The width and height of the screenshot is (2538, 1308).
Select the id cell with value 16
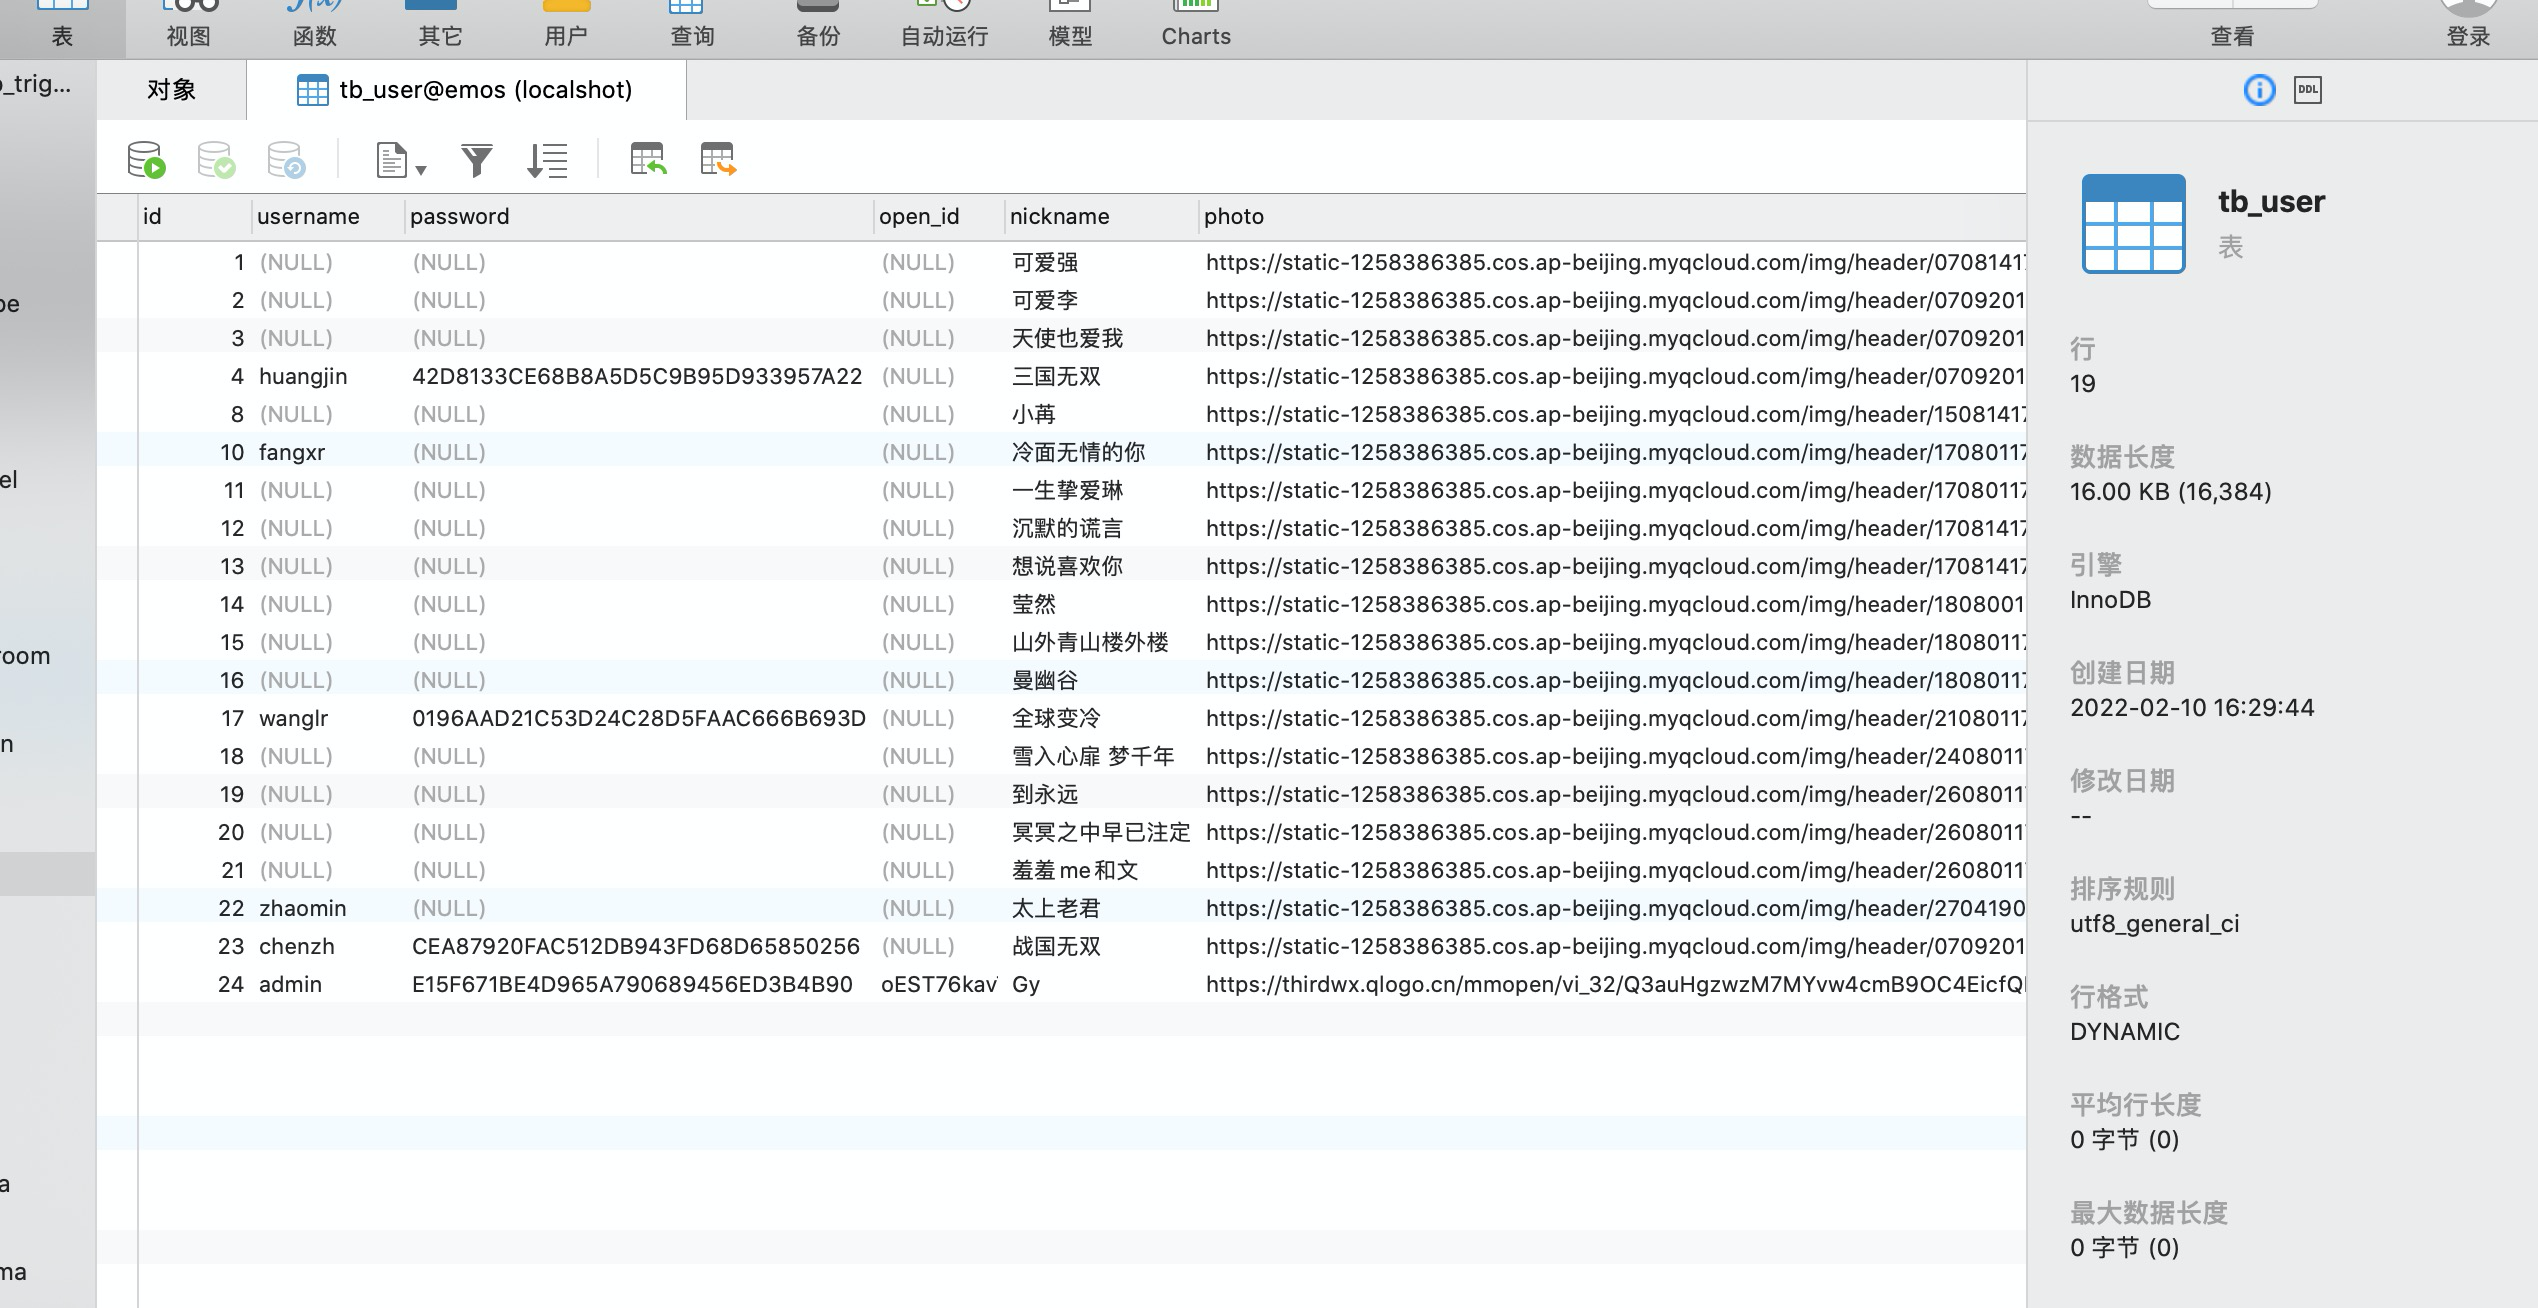coord(194,680)
